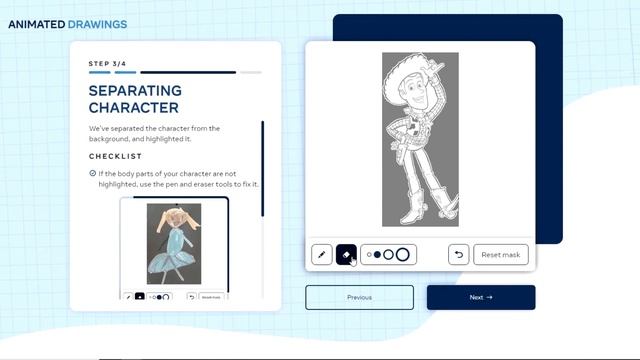Click the second step progress segment

125,72
